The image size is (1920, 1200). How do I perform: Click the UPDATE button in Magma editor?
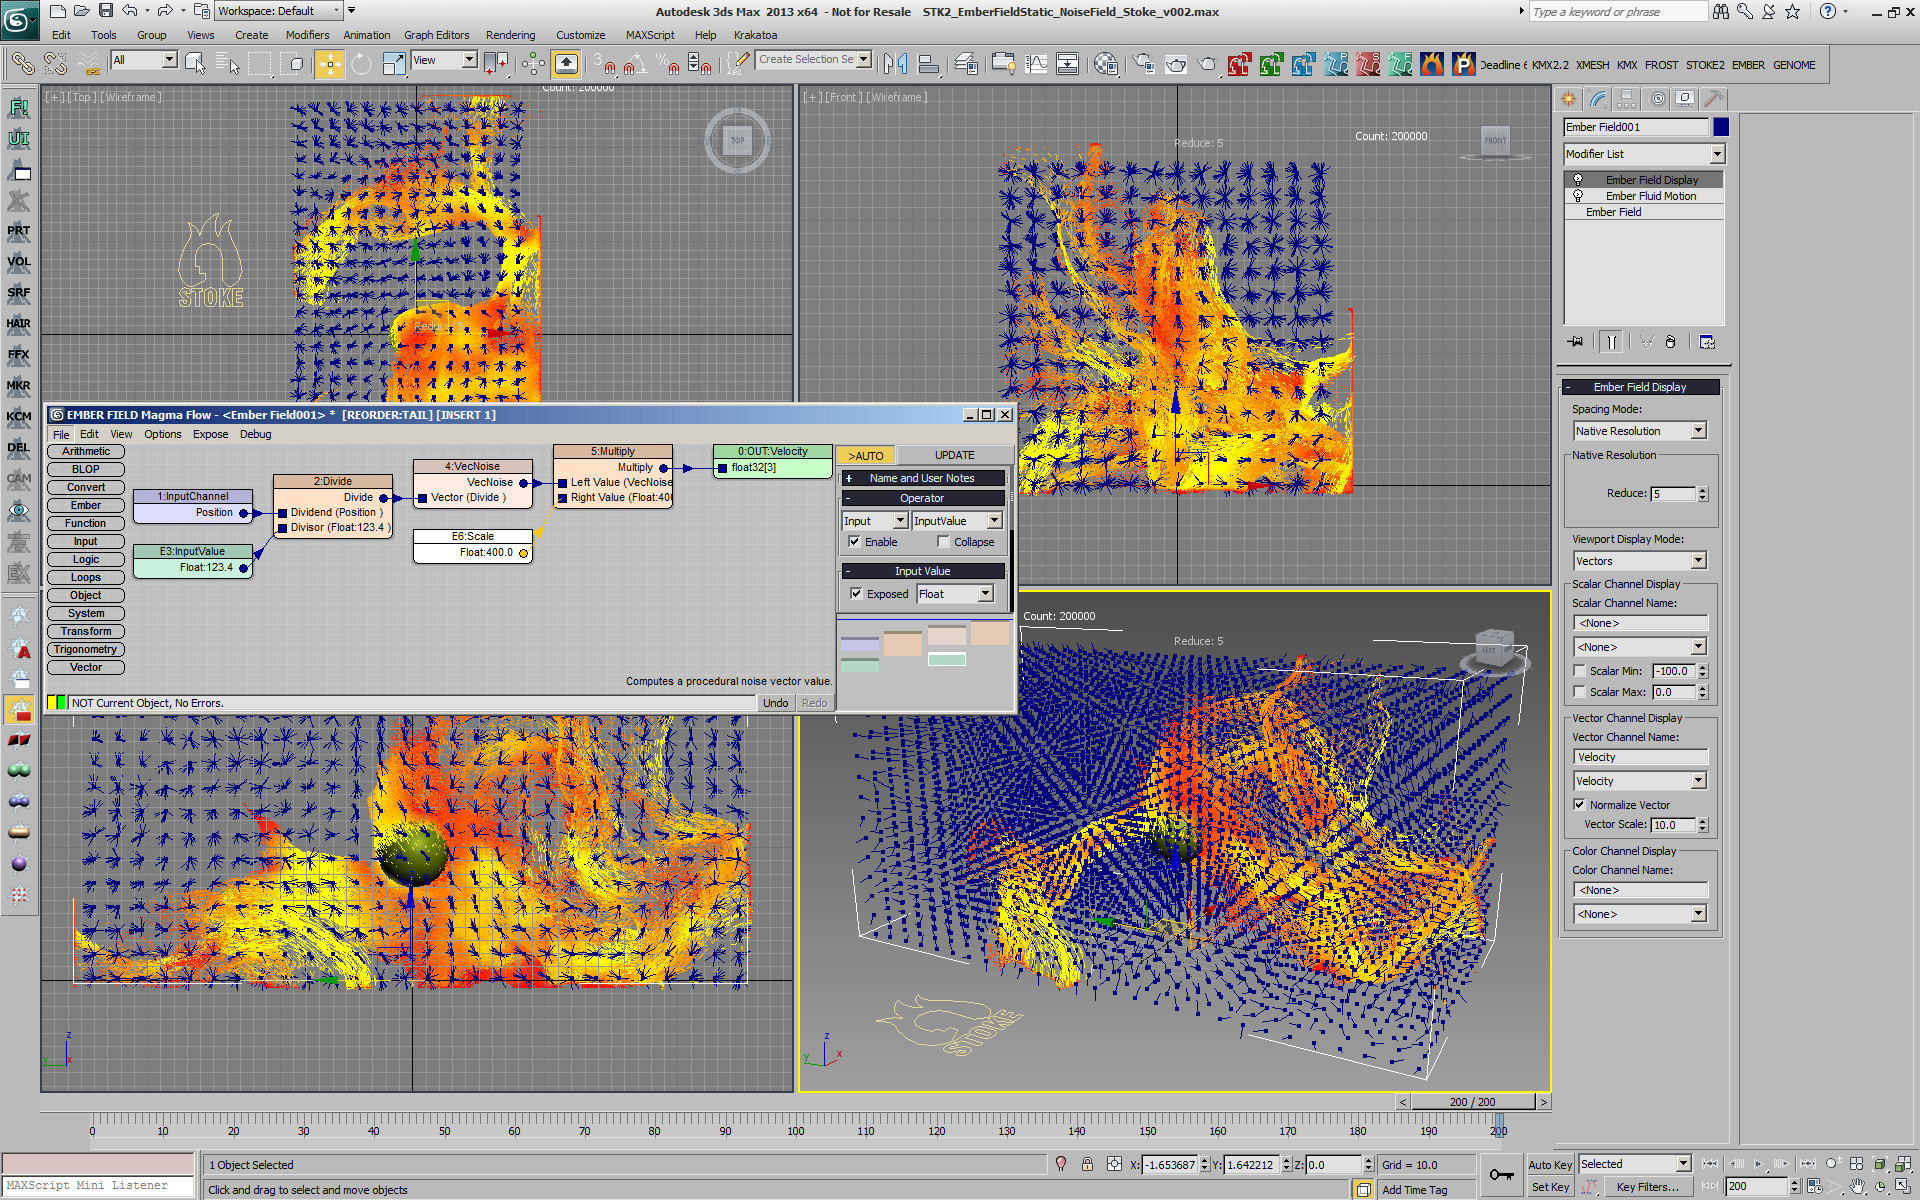click(954, 455)
